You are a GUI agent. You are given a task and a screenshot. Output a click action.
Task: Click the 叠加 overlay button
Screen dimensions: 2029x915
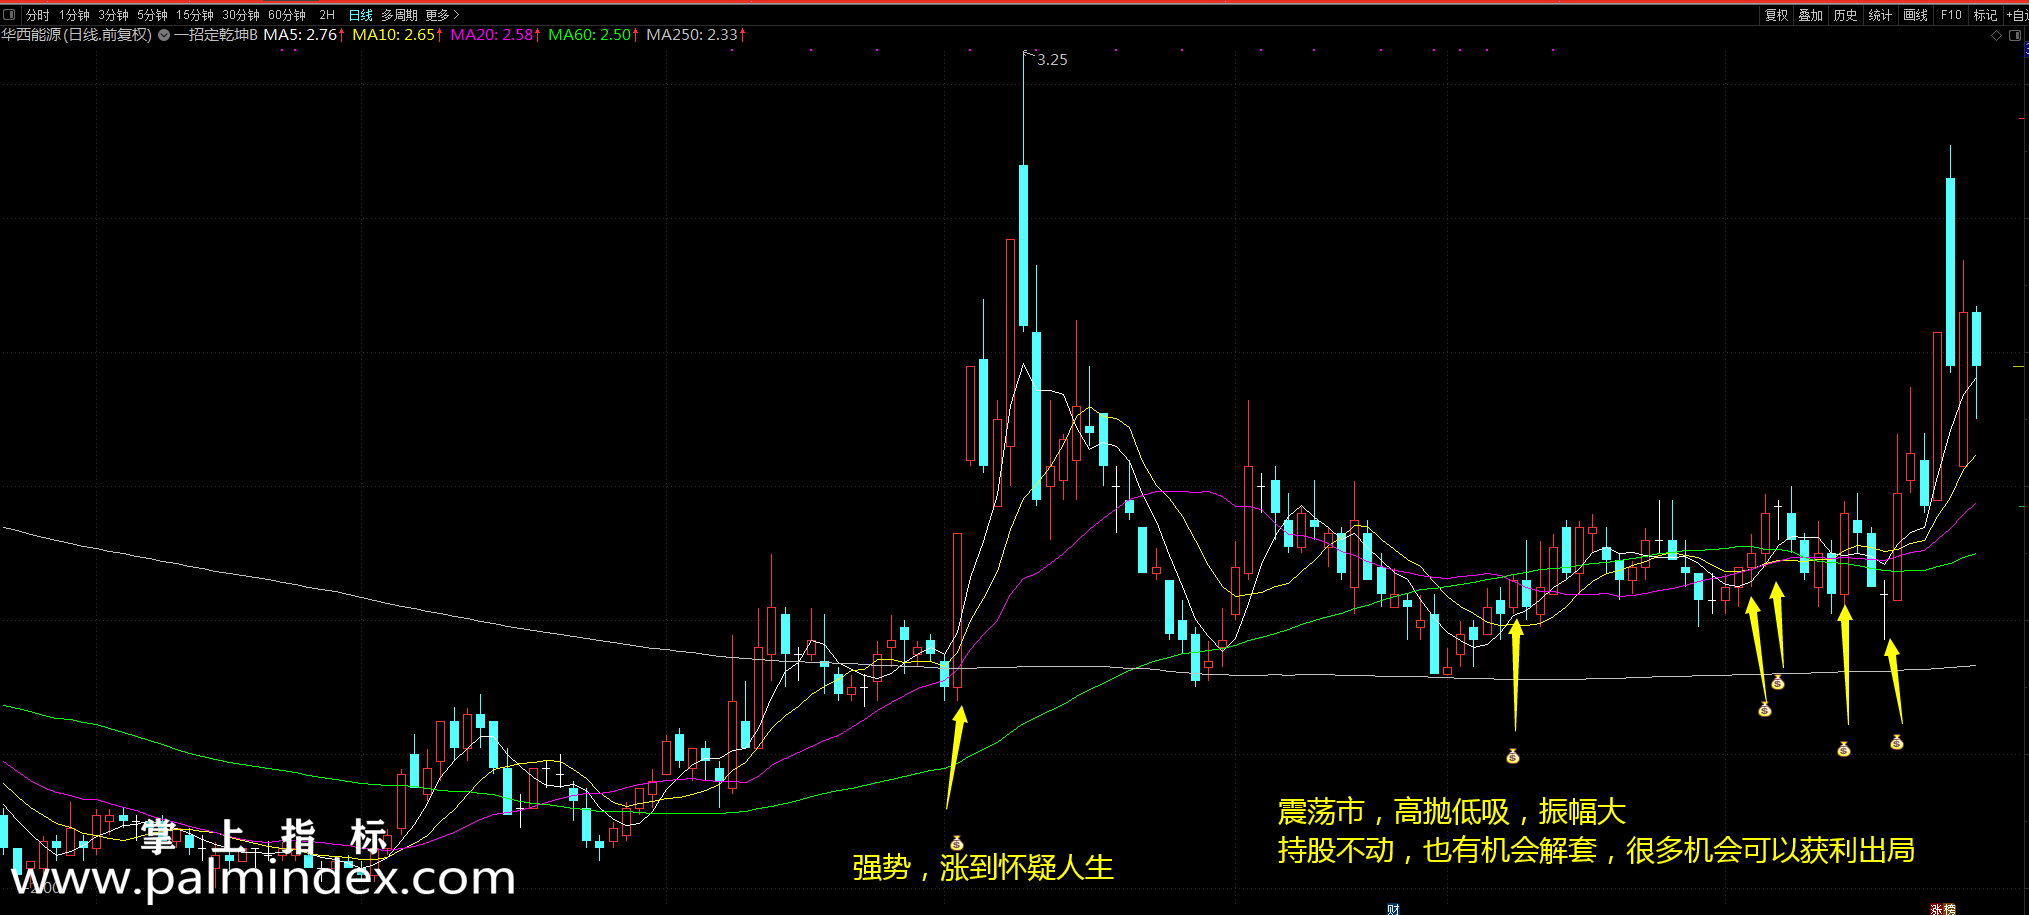pyautogui.click(x=1810, y=15)
